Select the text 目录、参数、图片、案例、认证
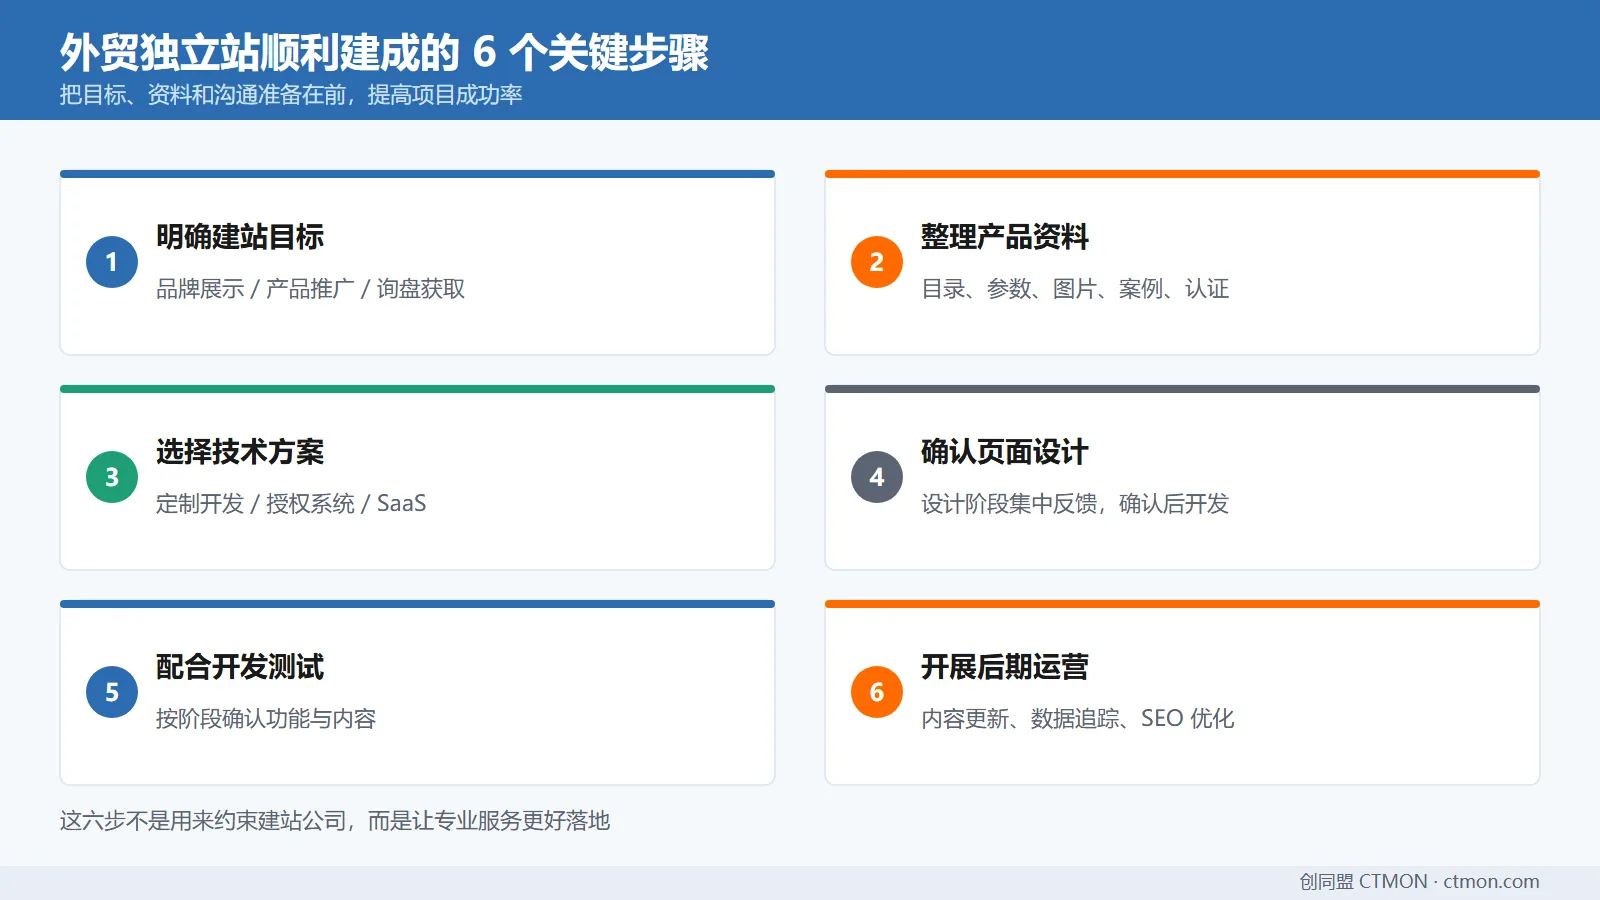The image size is (1600, 900). click(1075, 289)
